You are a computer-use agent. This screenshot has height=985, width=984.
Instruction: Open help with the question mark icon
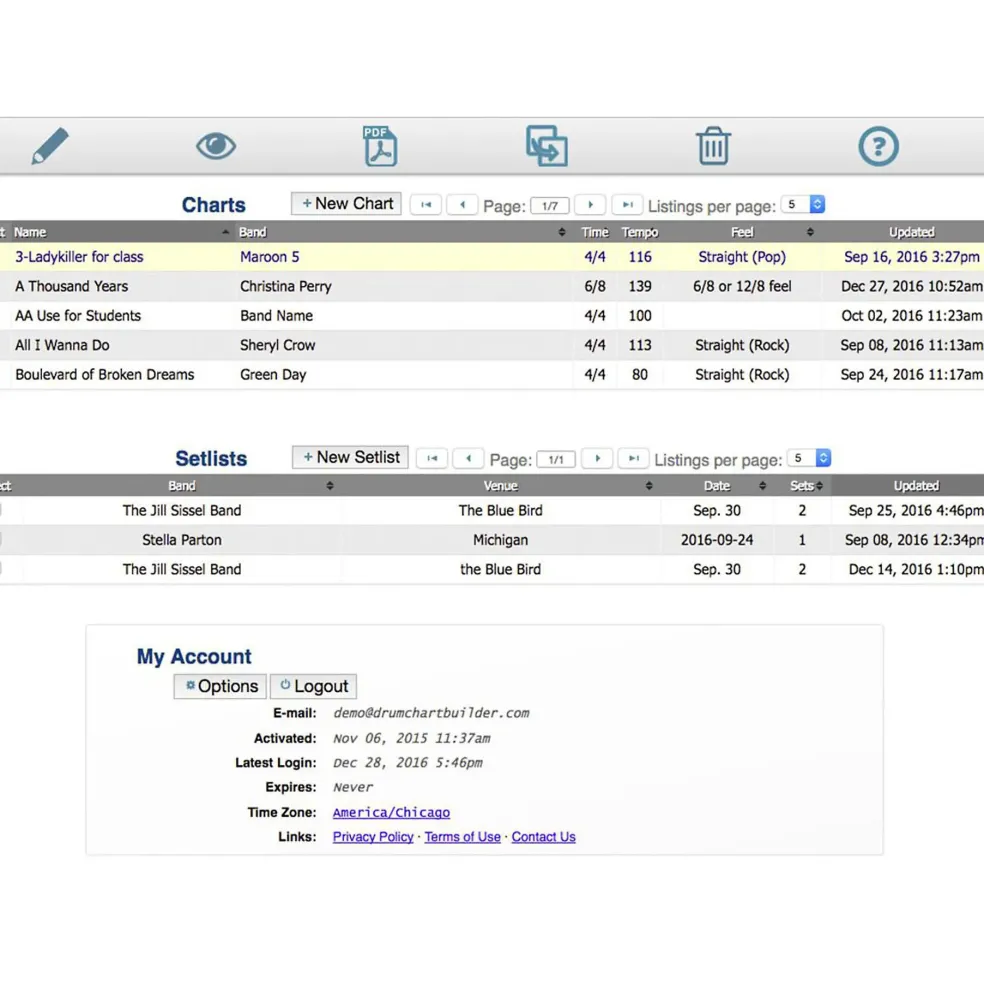[x=878, y=146]
